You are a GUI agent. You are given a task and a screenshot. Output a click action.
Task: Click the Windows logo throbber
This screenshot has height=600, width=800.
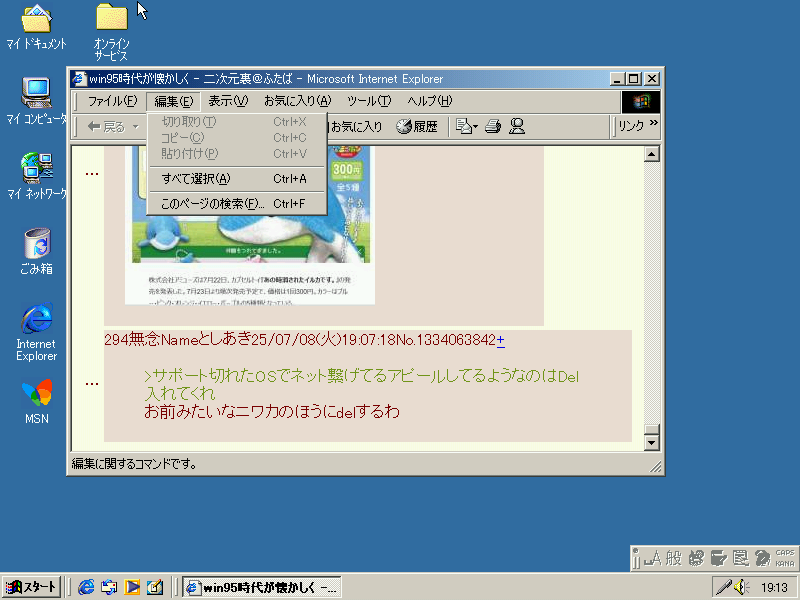pyautogui.click(x=641, y=101)
